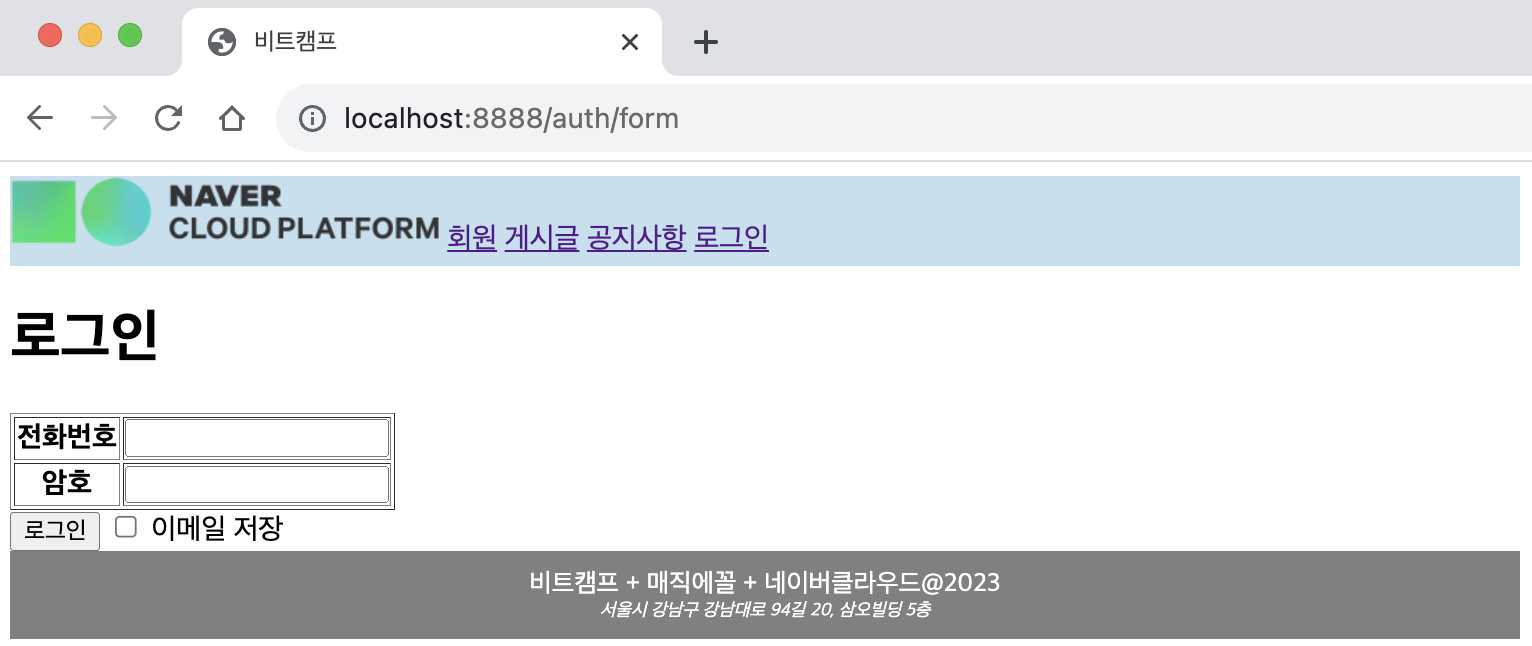The width and height of the screenshot is (1532, 646).
Task: Submit with the 로그인 button
Action: click(x=55, y=531)
